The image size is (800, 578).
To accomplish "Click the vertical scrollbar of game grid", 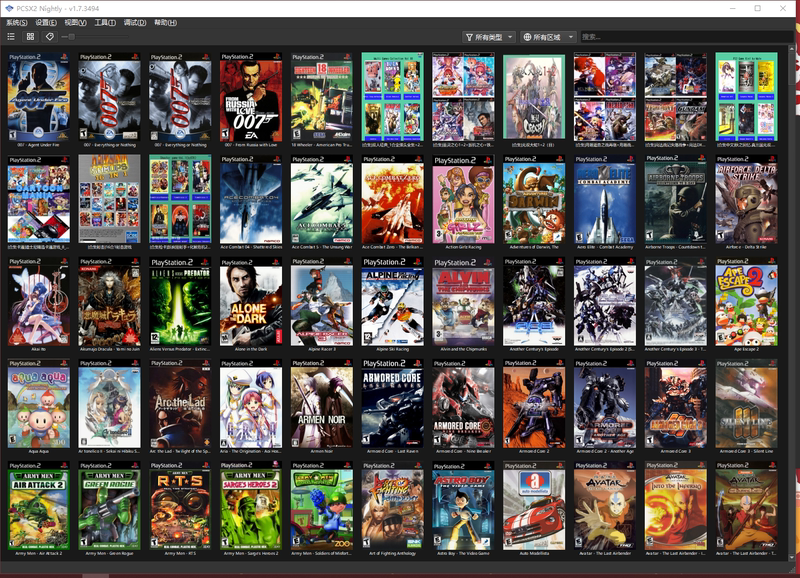I will (792, 304).
